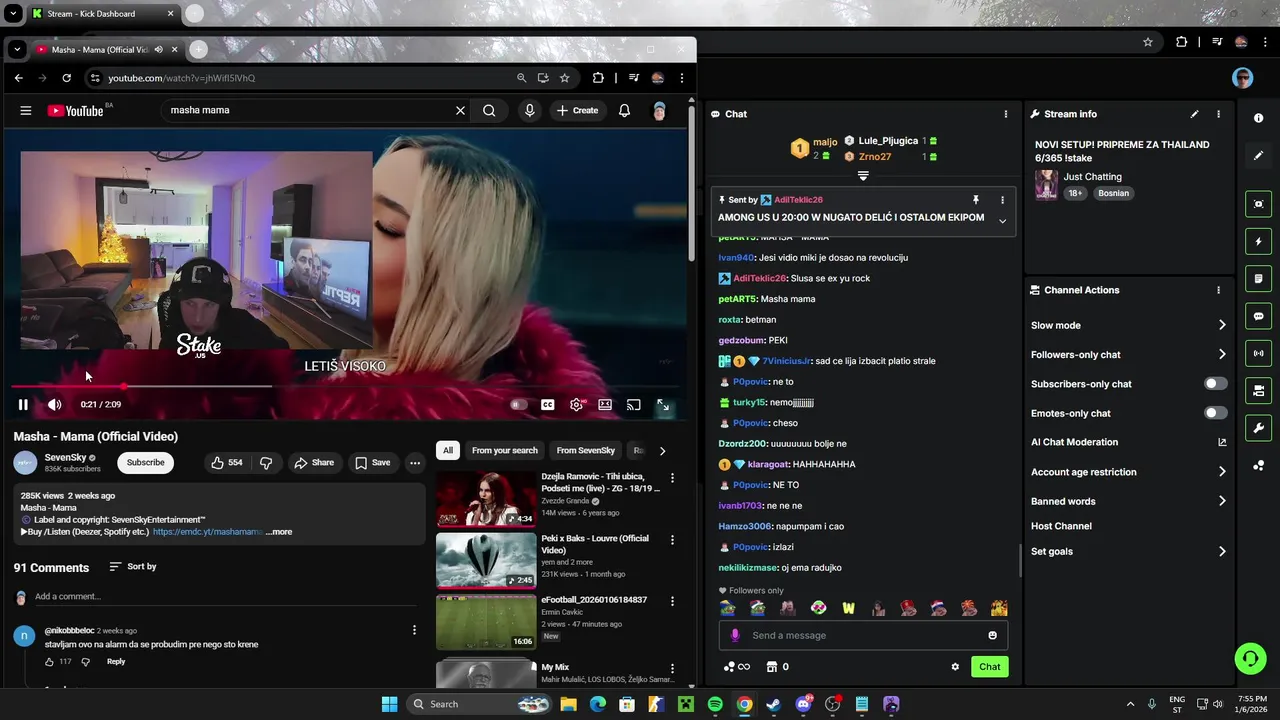Save the video to a playlist
1280x720 pixels.
click(372, 463)
